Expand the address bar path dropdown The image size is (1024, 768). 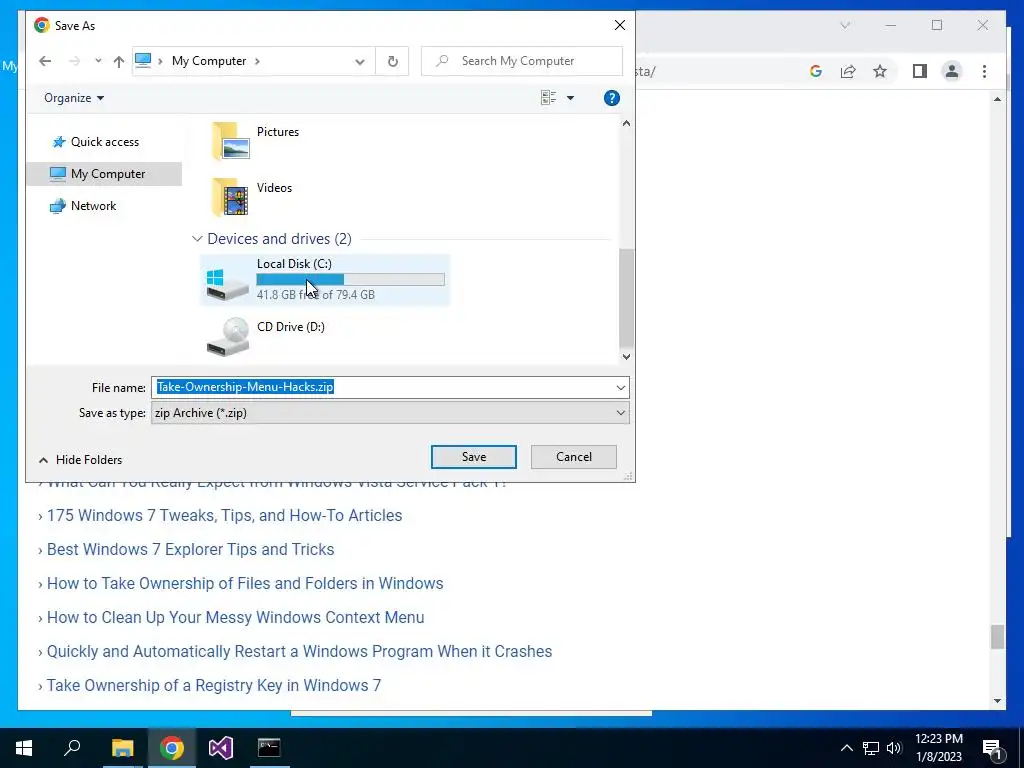click(x=360, y=61)
